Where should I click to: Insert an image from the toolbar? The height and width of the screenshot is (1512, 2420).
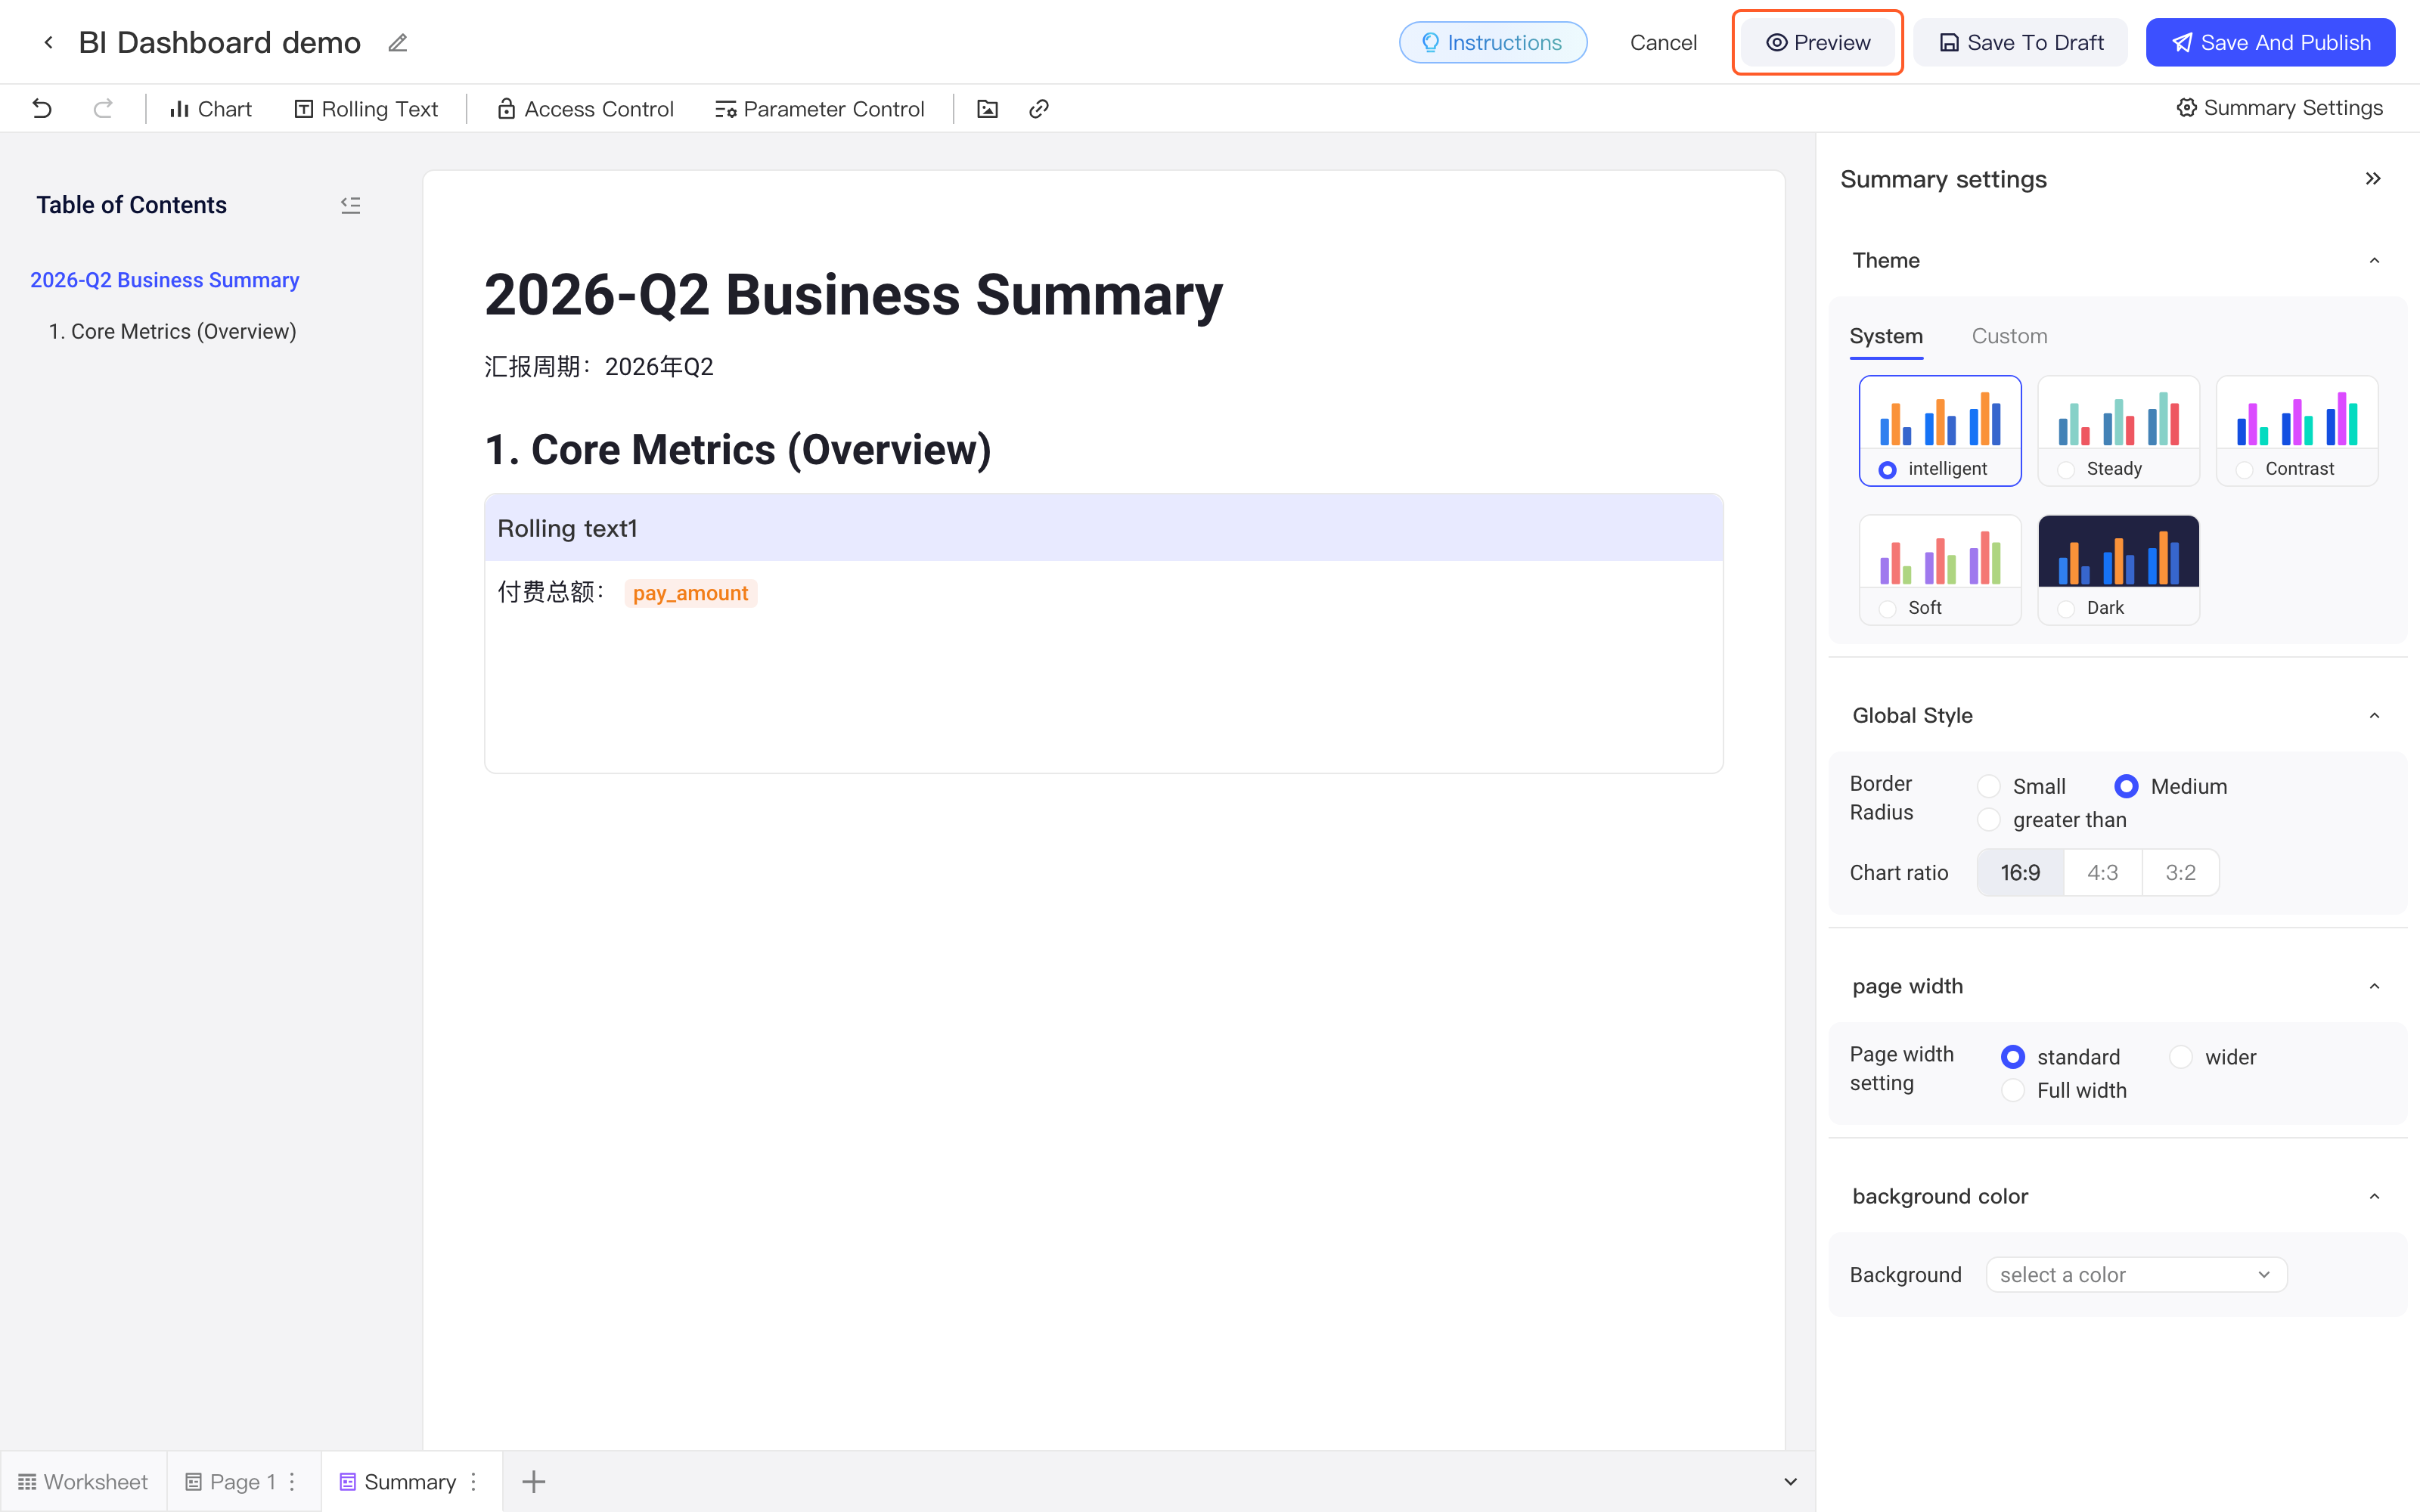[988, 109]
